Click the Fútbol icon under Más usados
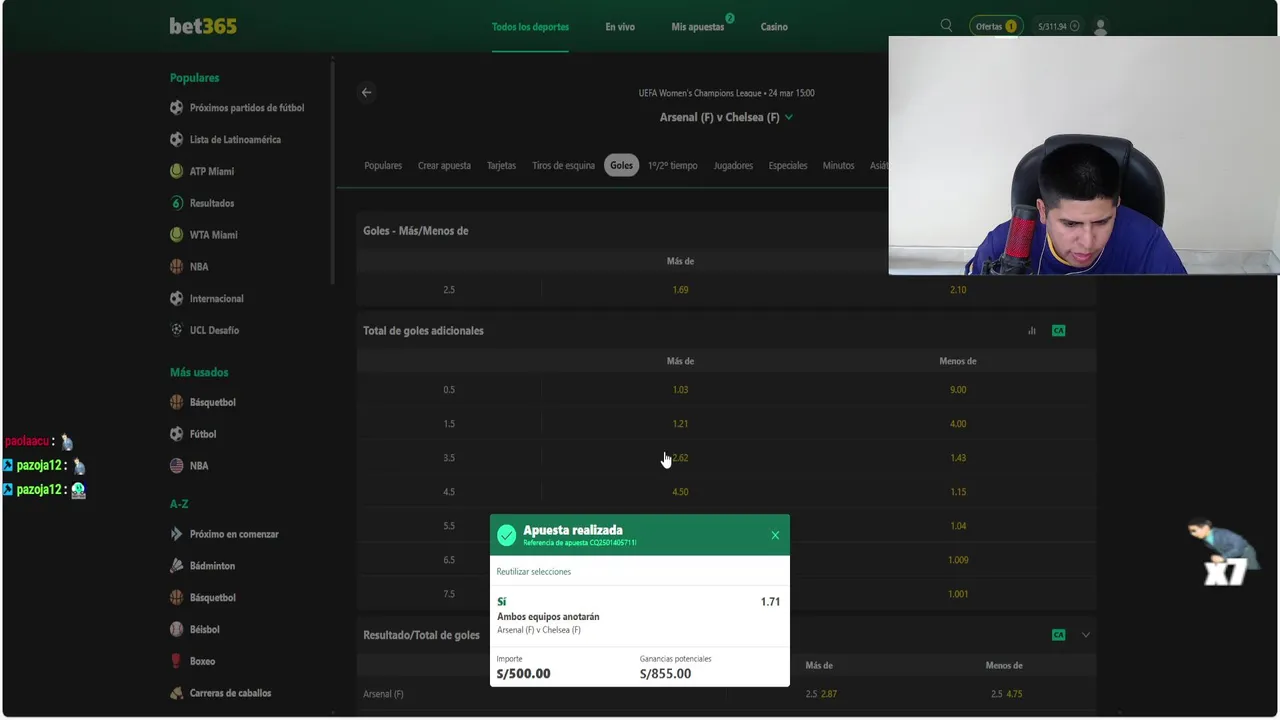This screenshot has height=720, width=1280. (x=177, y=434)
